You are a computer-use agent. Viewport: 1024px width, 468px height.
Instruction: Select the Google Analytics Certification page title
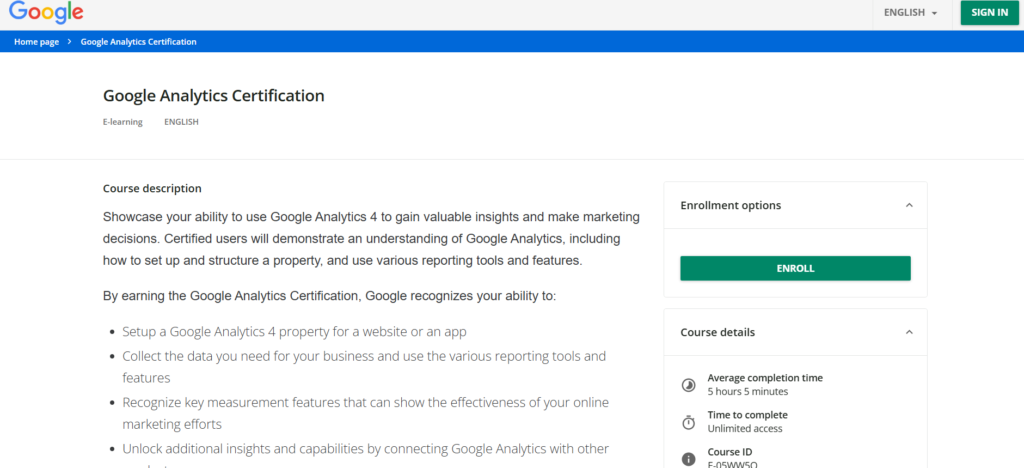tap(214, 96)
